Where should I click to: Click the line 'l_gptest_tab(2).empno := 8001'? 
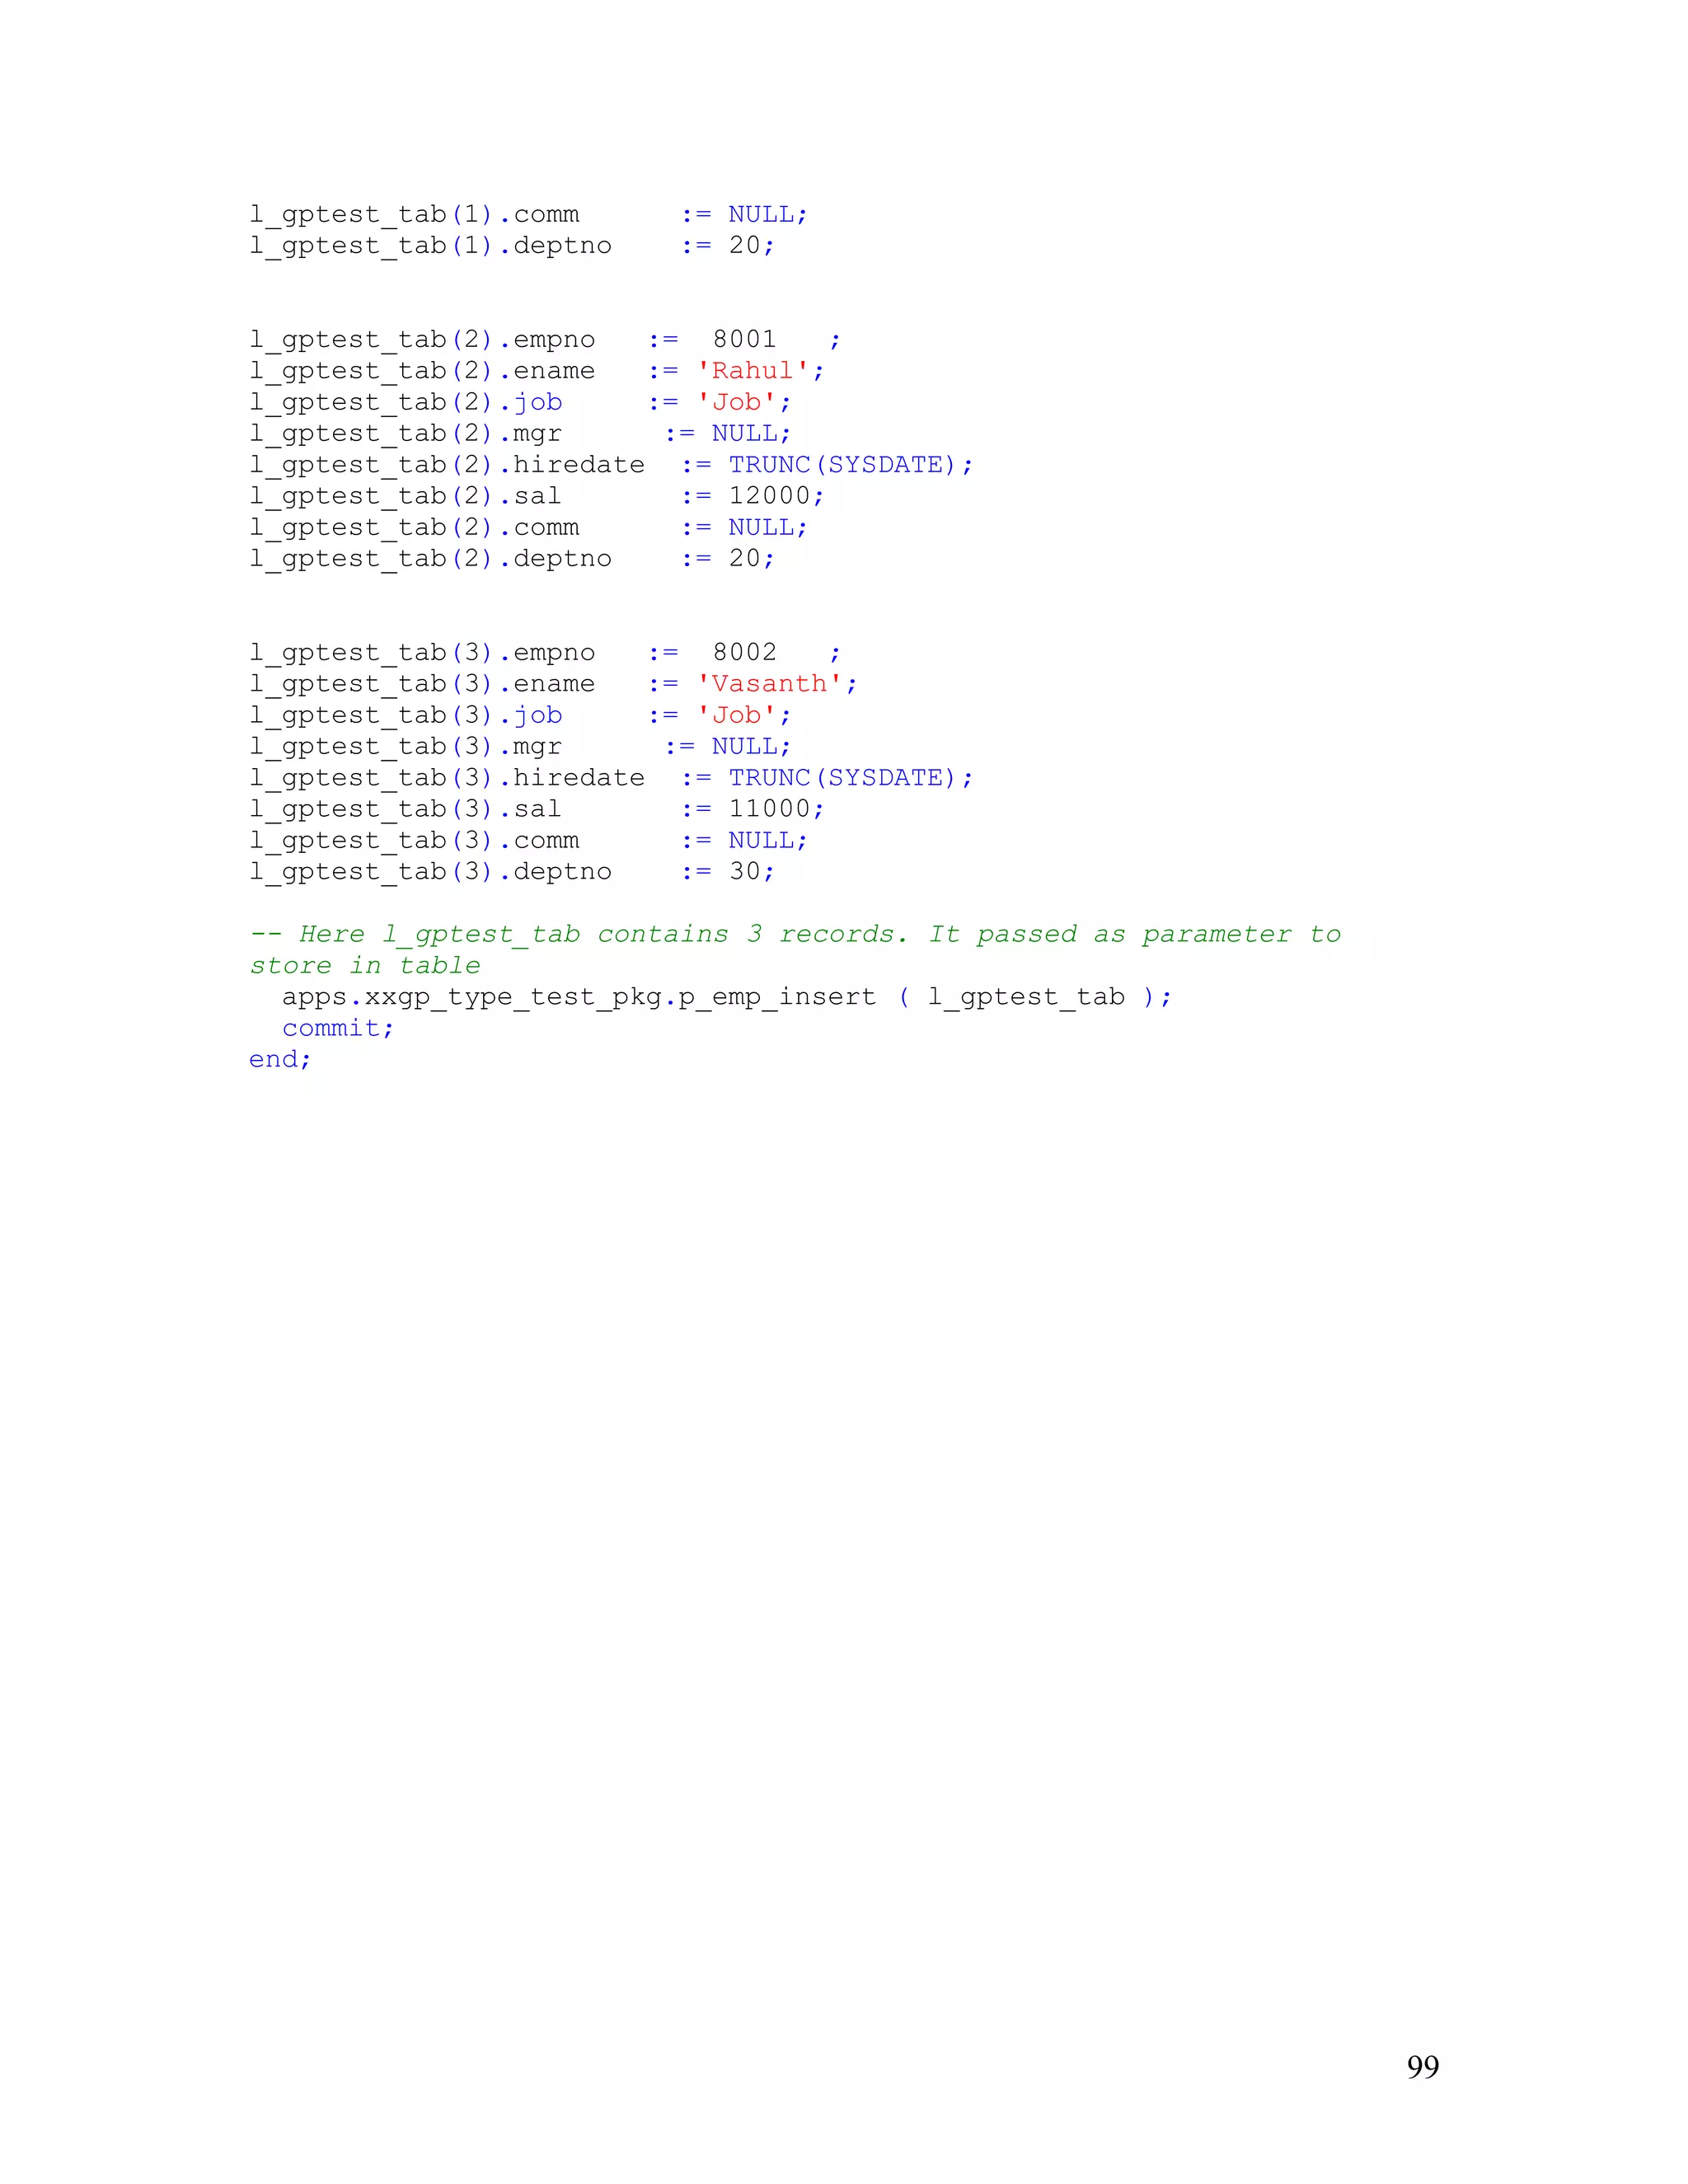(545, 340)
